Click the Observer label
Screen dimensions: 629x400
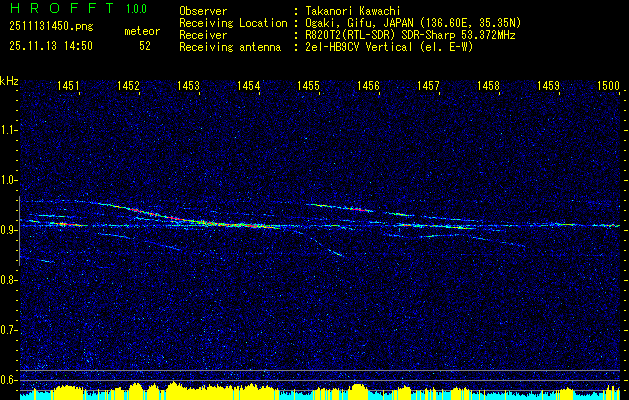tap(203, 11)
